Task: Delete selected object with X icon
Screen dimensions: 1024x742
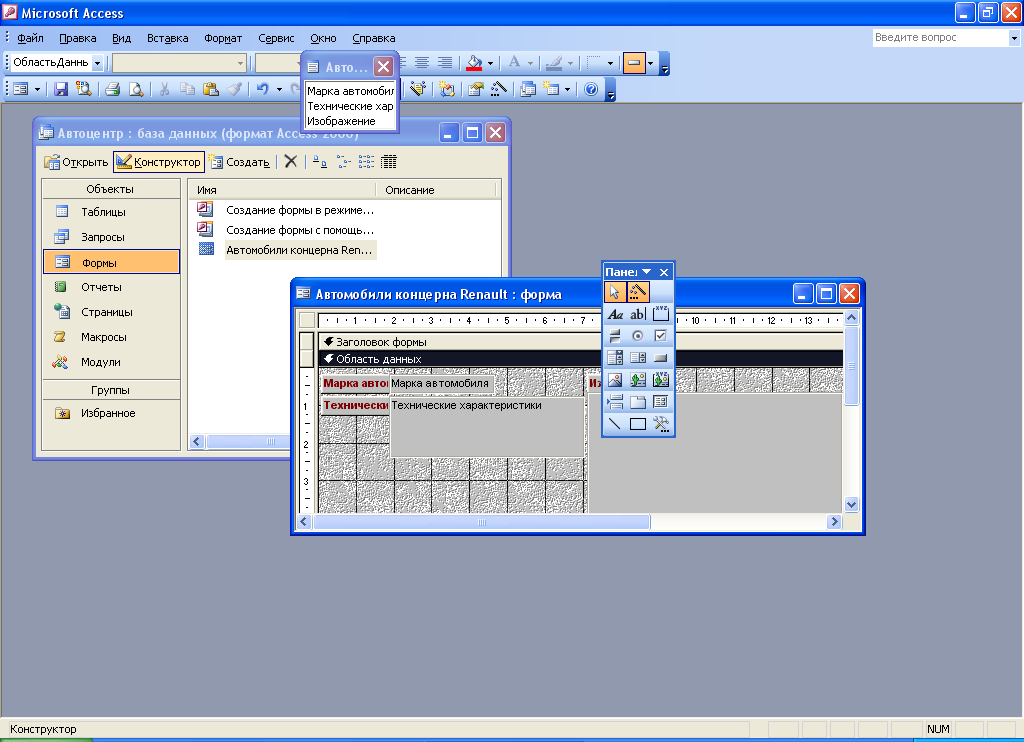Action: (291, 161)
